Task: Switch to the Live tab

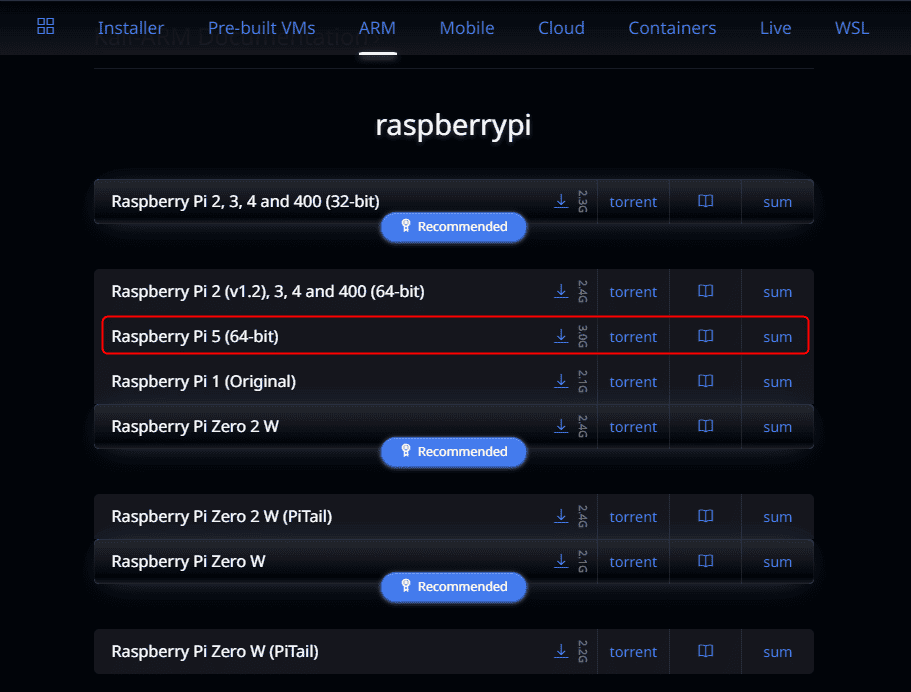Action: [x=776, y=28]
